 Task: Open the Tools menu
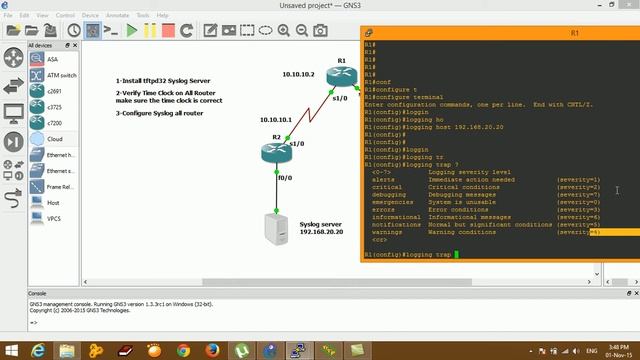click(x=143, y=16)
